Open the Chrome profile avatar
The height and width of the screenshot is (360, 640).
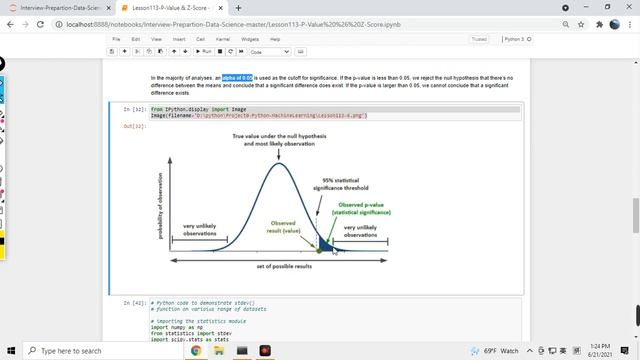pos(614,24)
